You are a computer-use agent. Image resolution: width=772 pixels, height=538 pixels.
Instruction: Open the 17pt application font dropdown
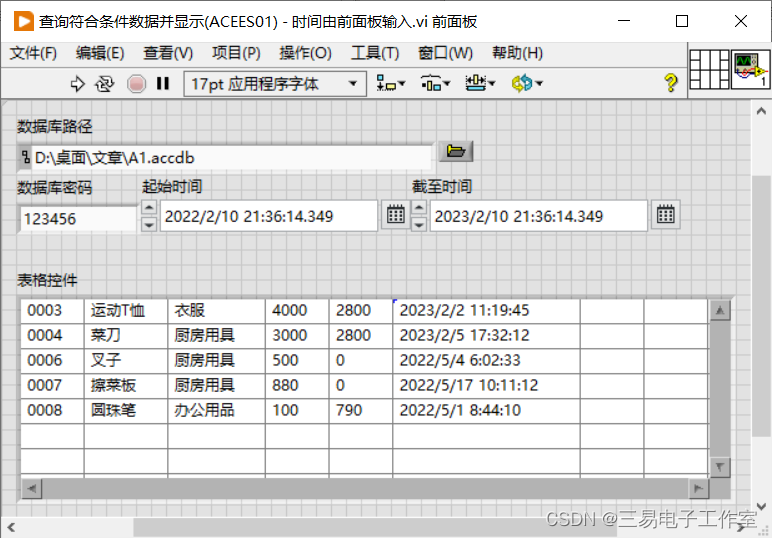click(x=275, y=84)
